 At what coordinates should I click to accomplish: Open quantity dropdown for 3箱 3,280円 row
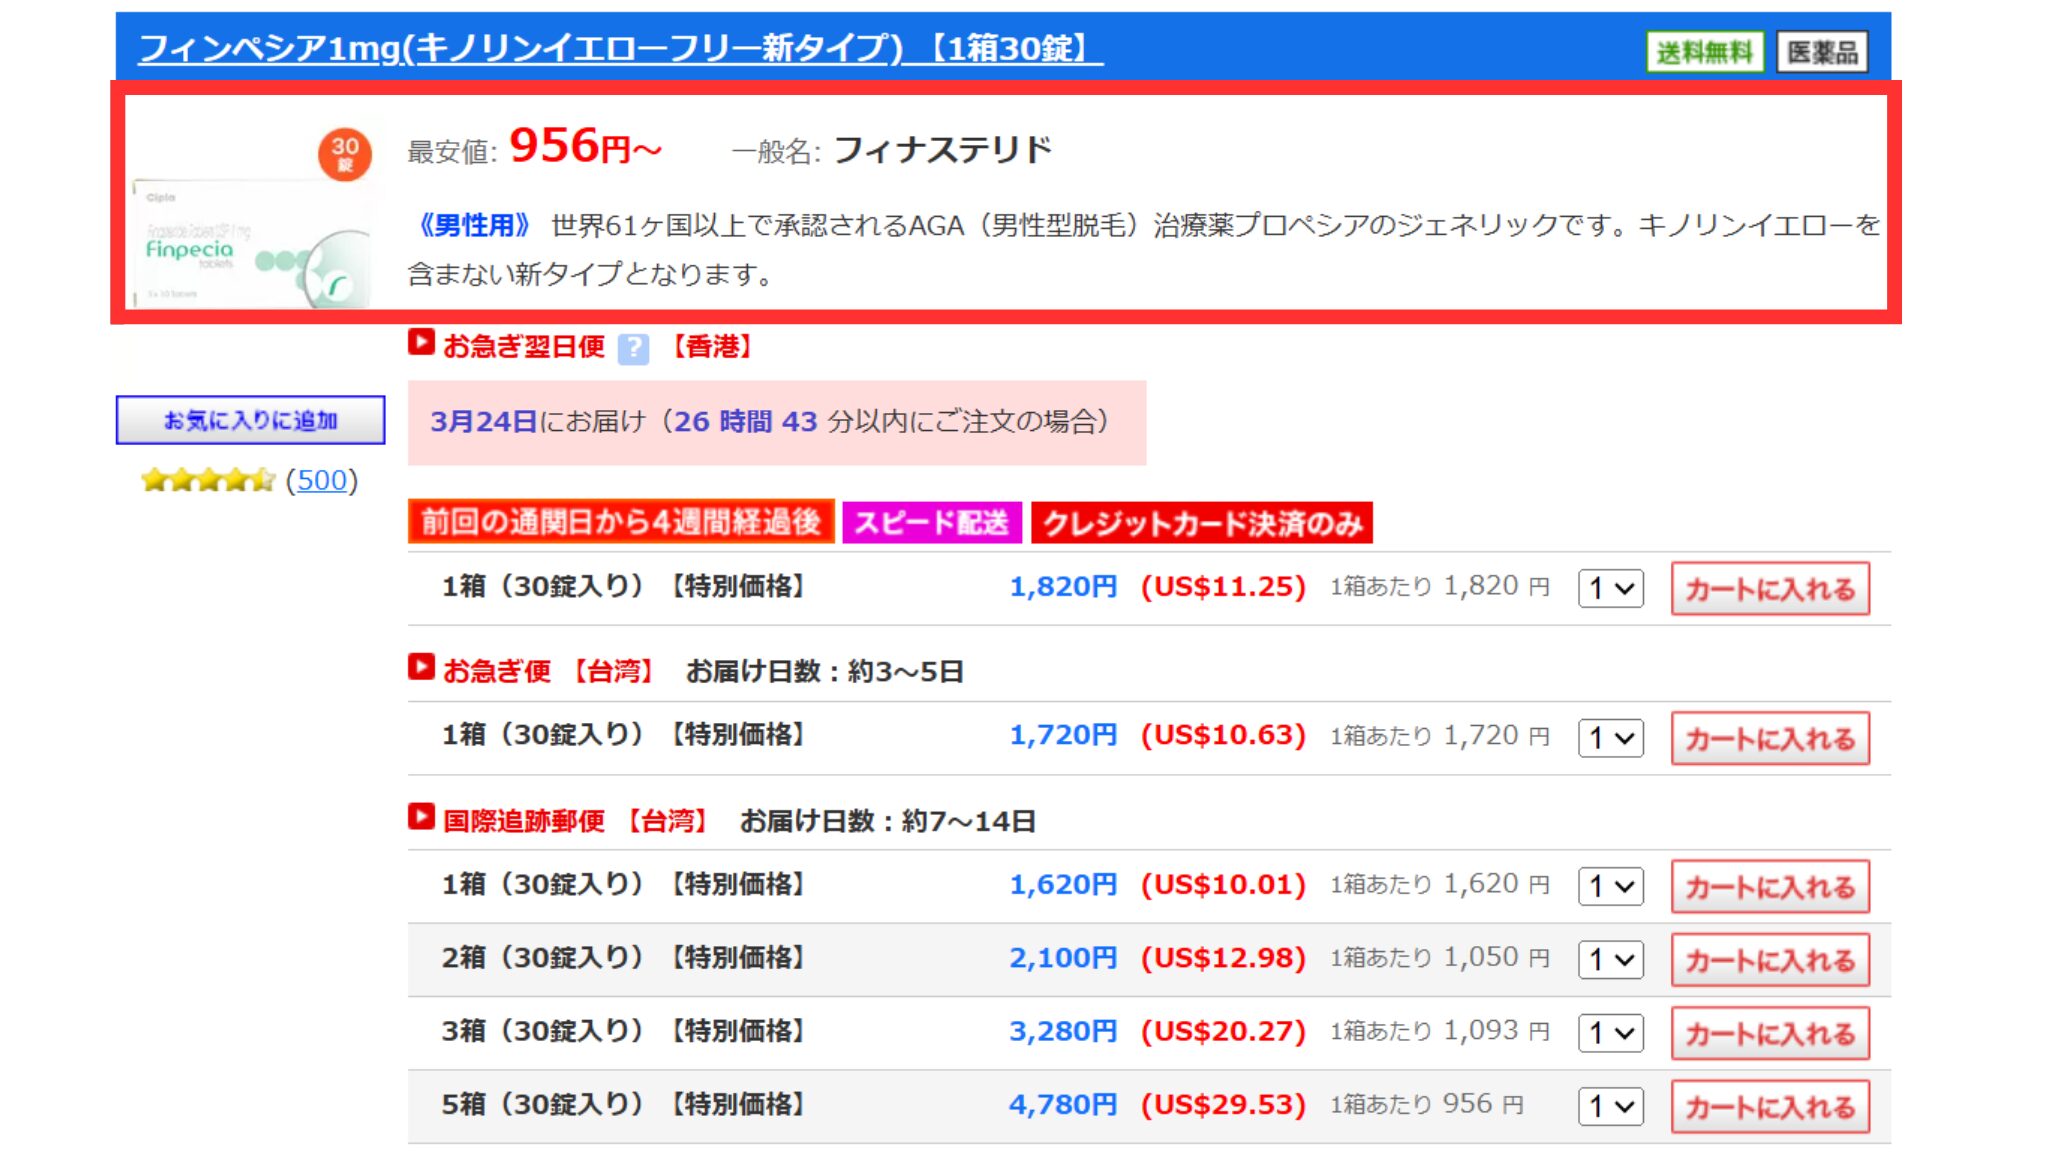pyautogui.click(x=1610, y=1033)
